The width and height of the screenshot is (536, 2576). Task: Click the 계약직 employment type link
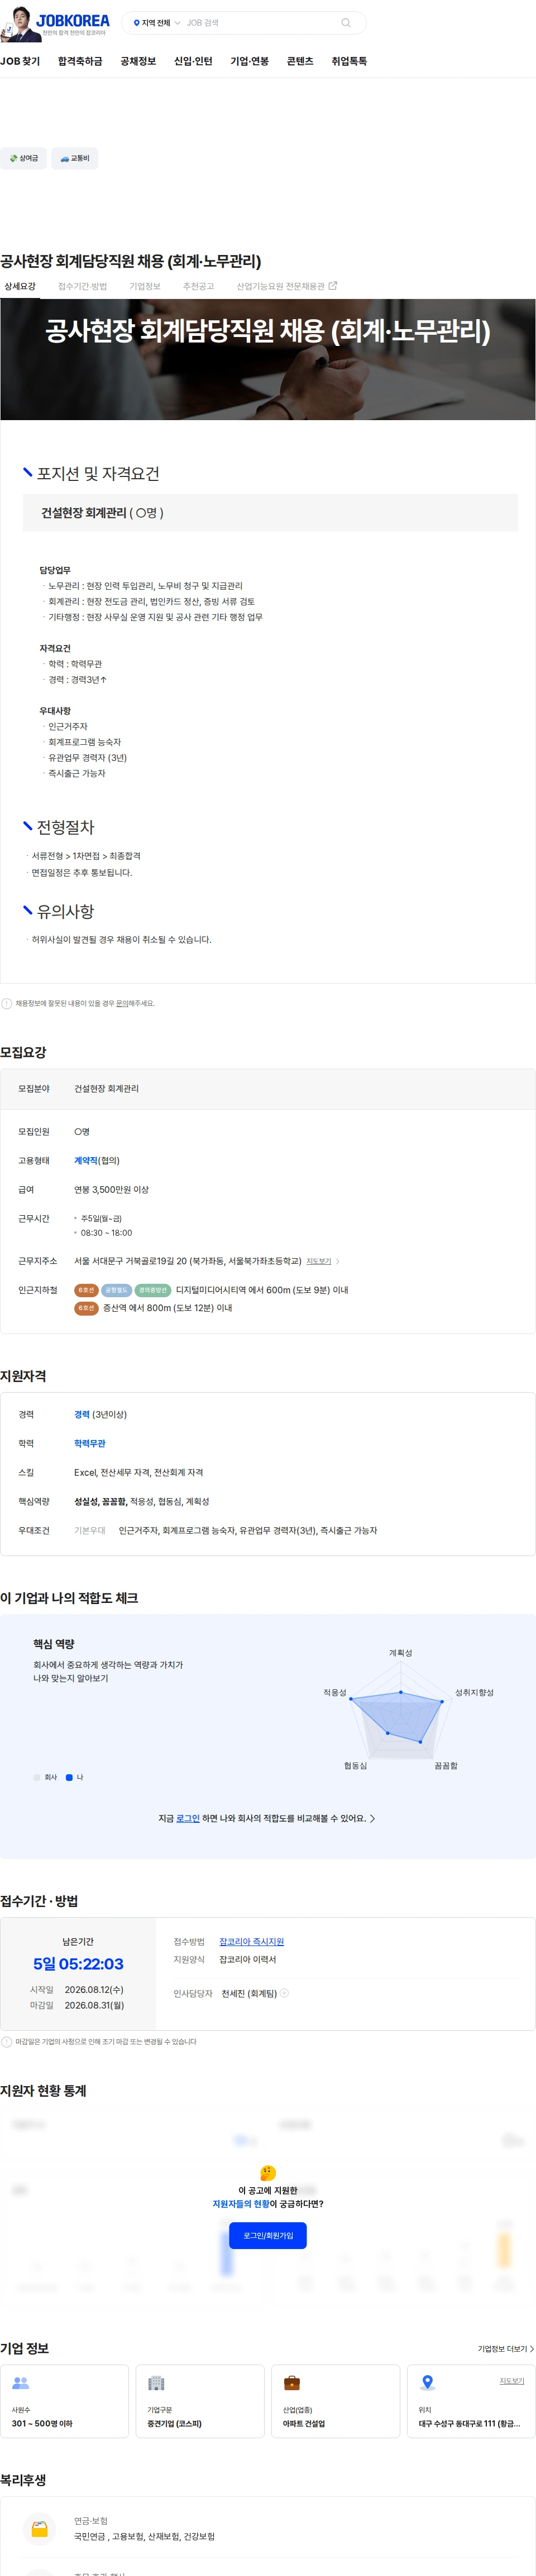click(x=86, y=1161)
